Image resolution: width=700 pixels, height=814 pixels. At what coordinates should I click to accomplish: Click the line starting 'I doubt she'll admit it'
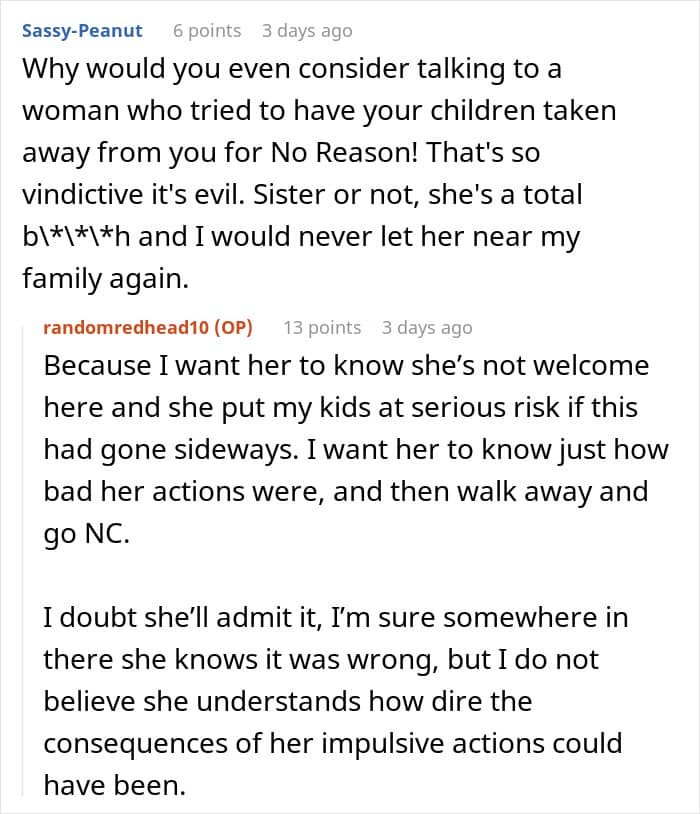click(x=336, y=618)
